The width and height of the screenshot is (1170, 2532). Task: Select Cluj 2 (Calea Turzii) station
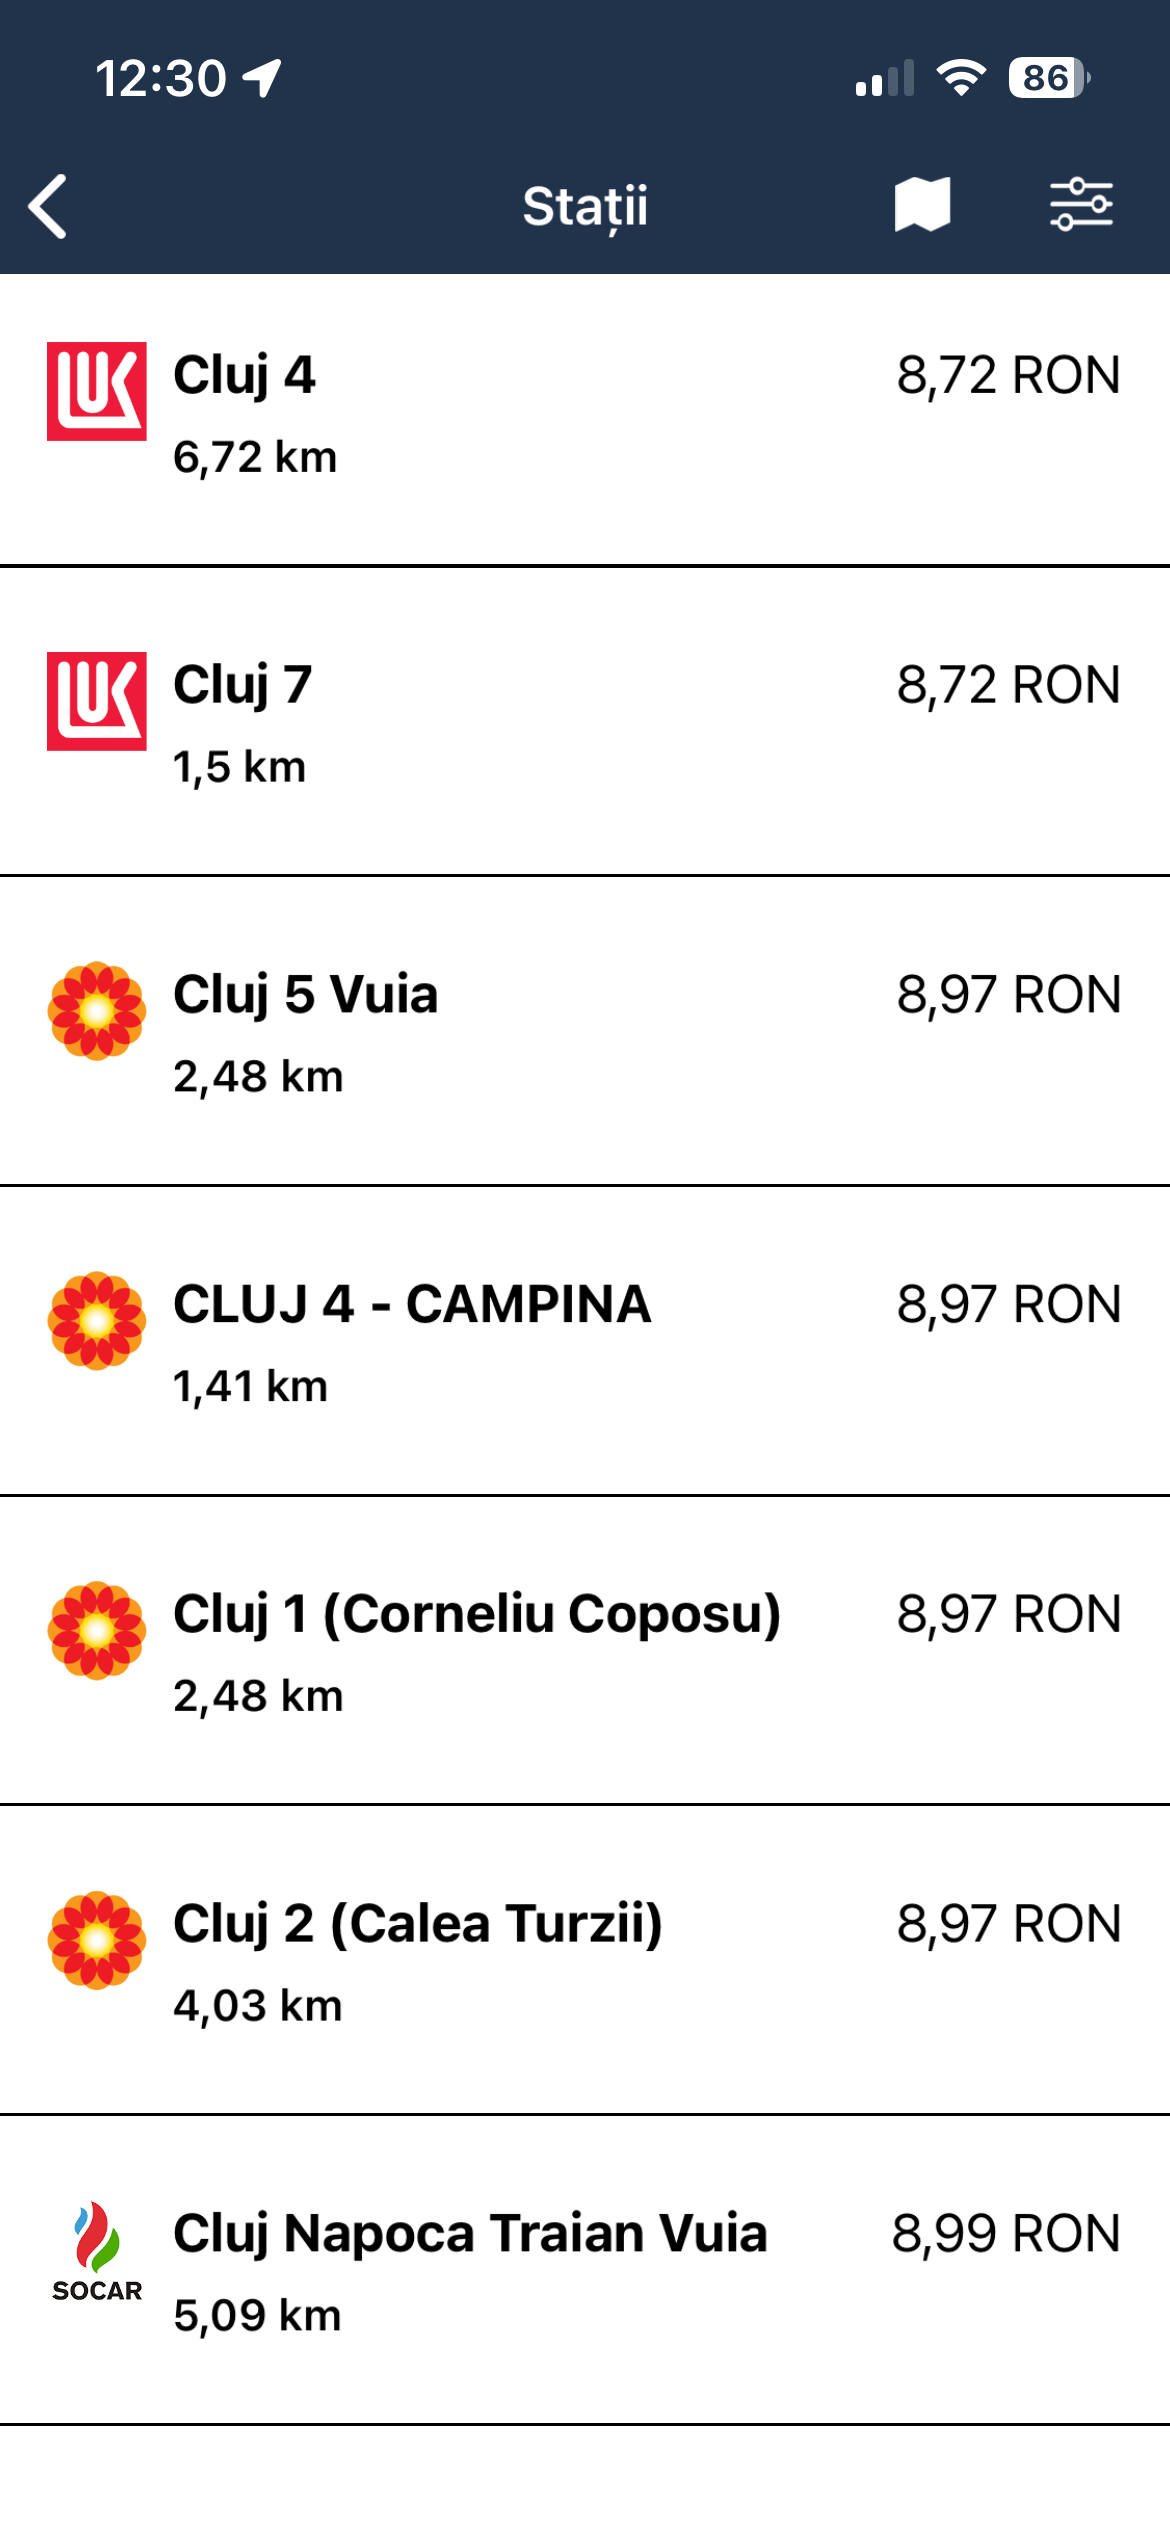click(x=418, y=1924)
